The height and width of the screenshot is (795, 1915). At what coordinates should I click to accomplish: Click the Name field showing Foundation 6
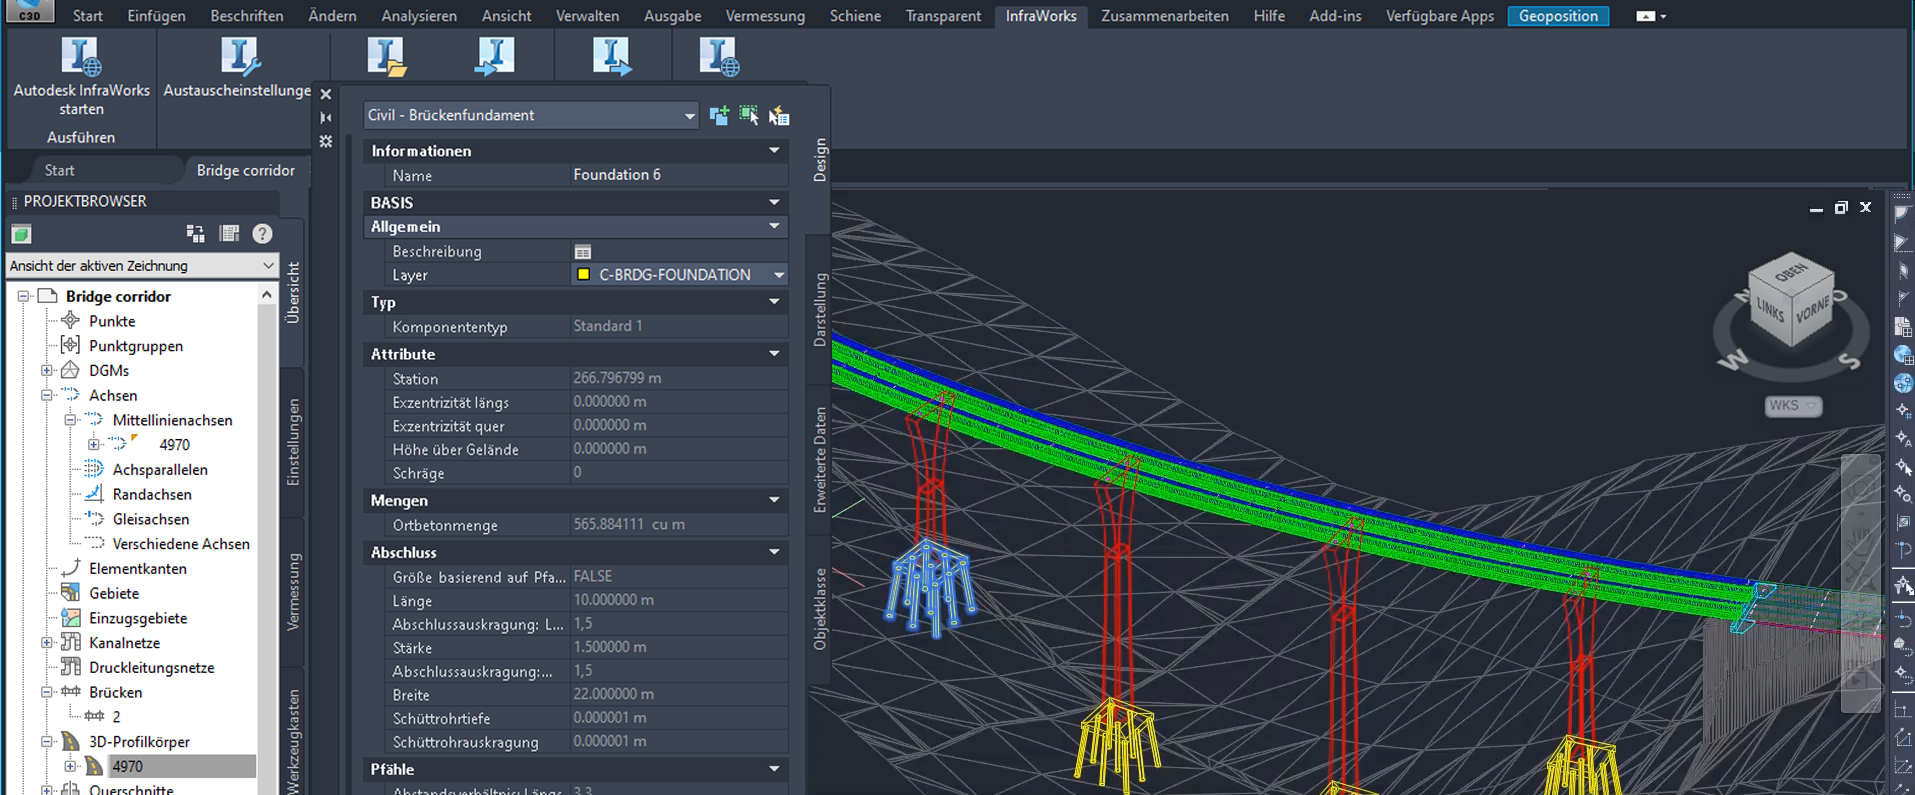coord(680,175)
